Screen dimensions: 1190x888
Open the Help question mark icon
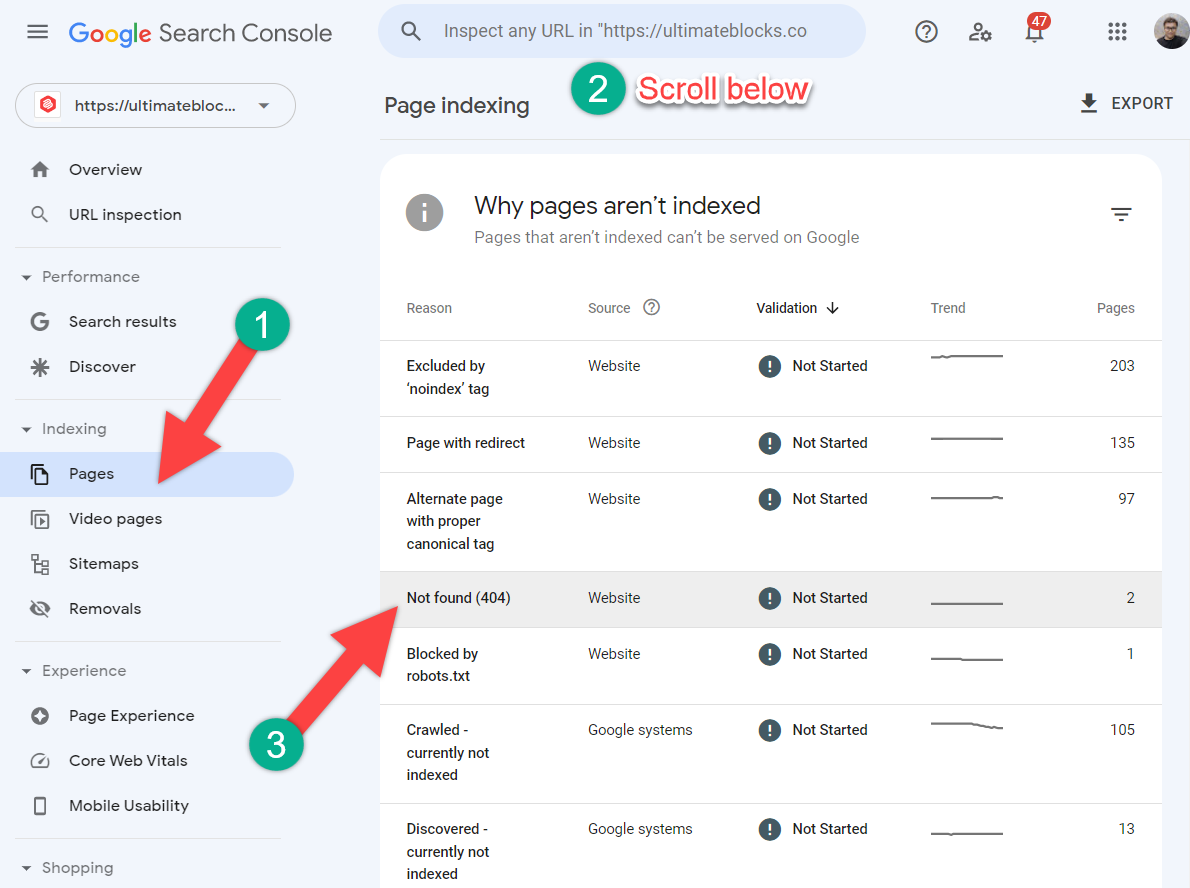tap(926, 32)
